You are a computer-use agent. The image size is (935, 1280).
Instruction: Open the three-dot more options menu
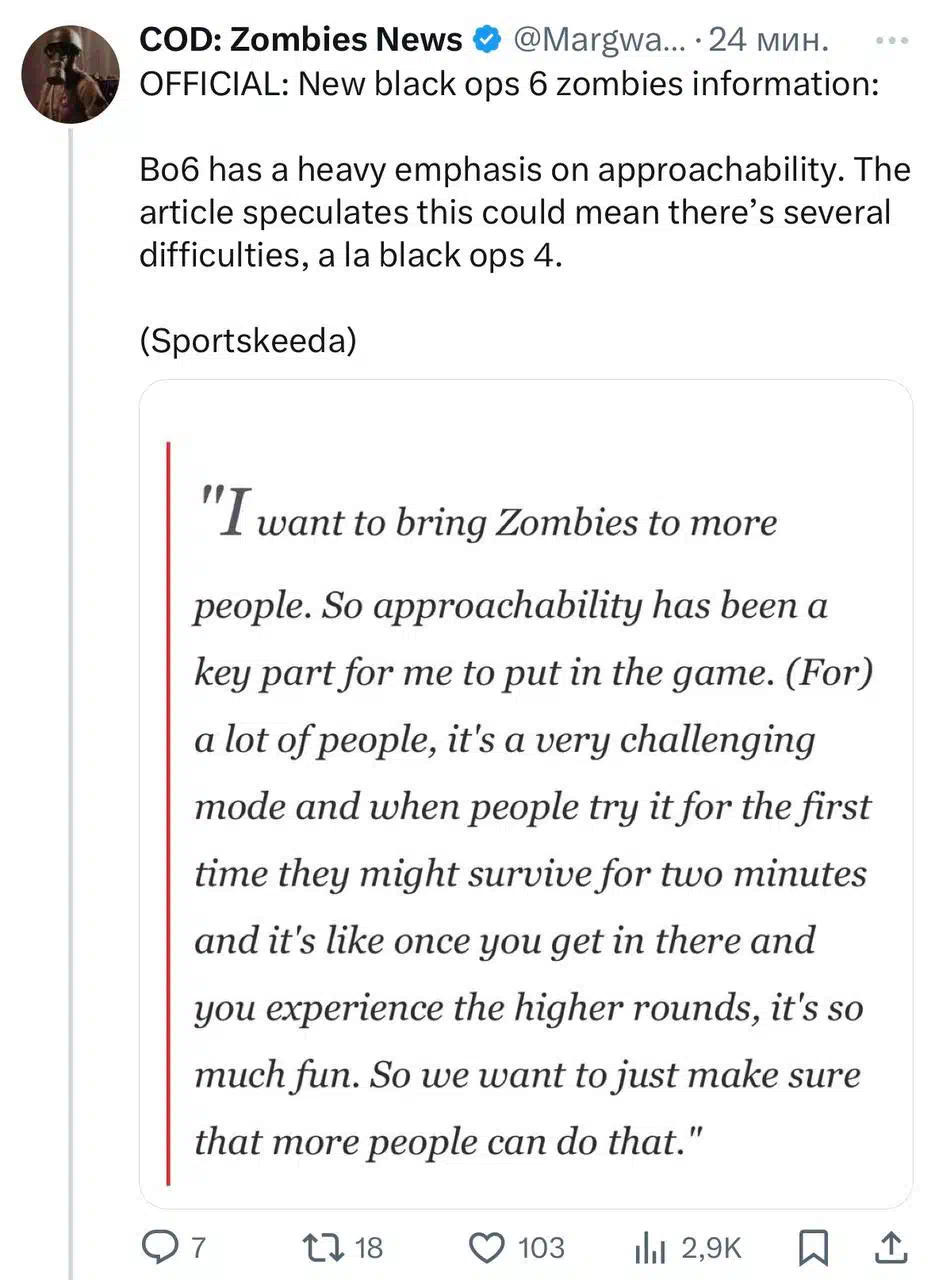coord(891,41)
